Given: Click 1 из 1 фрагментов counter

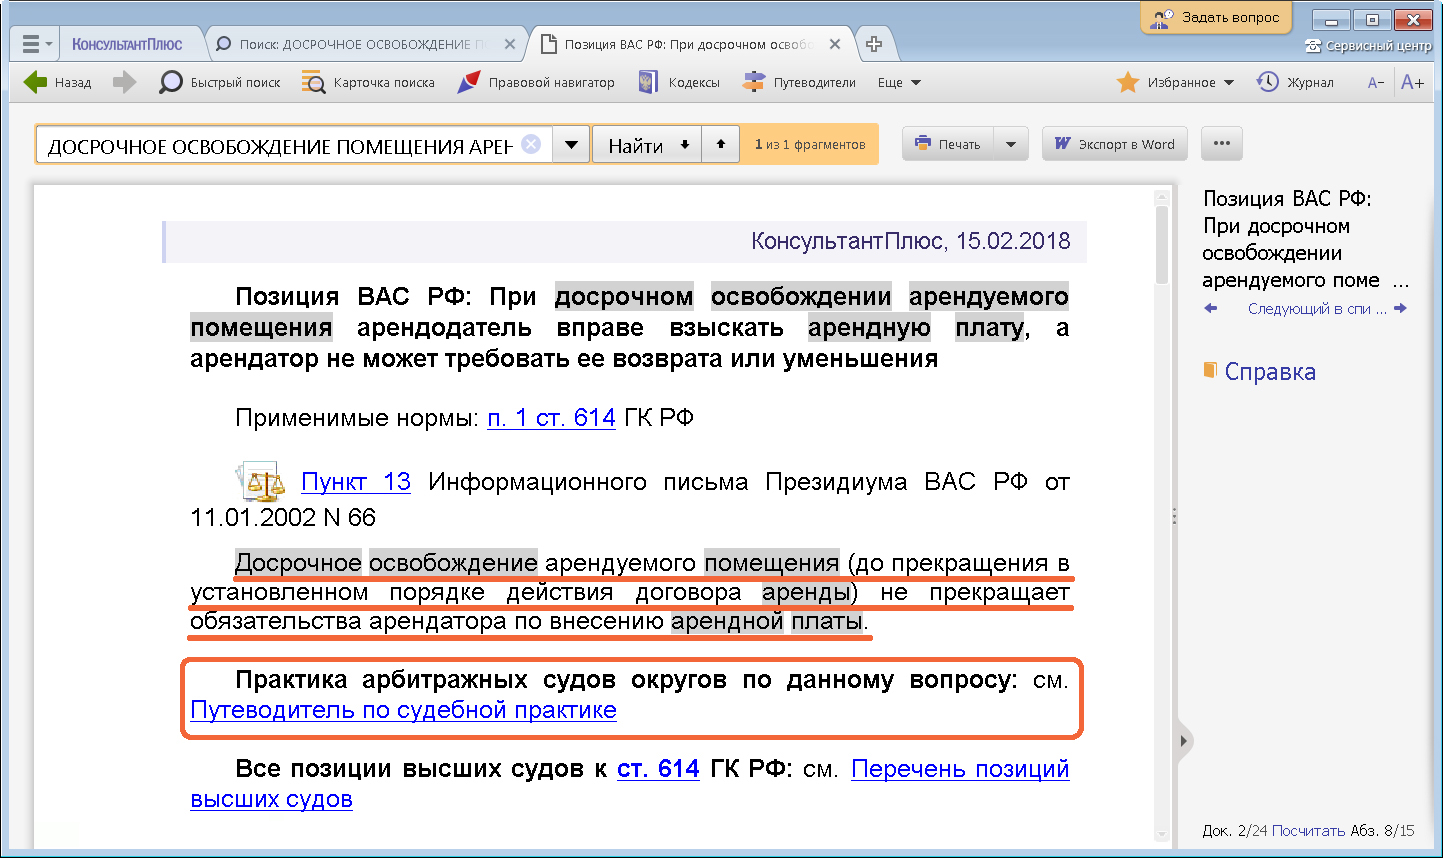Looking at the screenshot, I should 810,145.
